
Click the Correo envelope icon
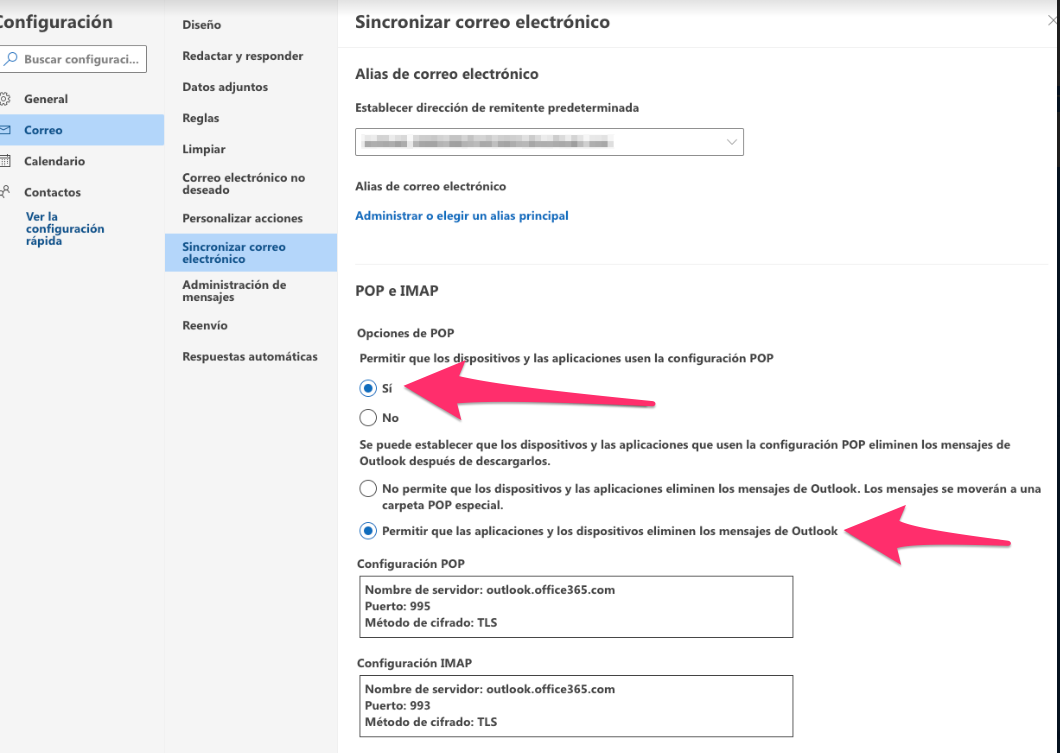[x=5, y=130]
